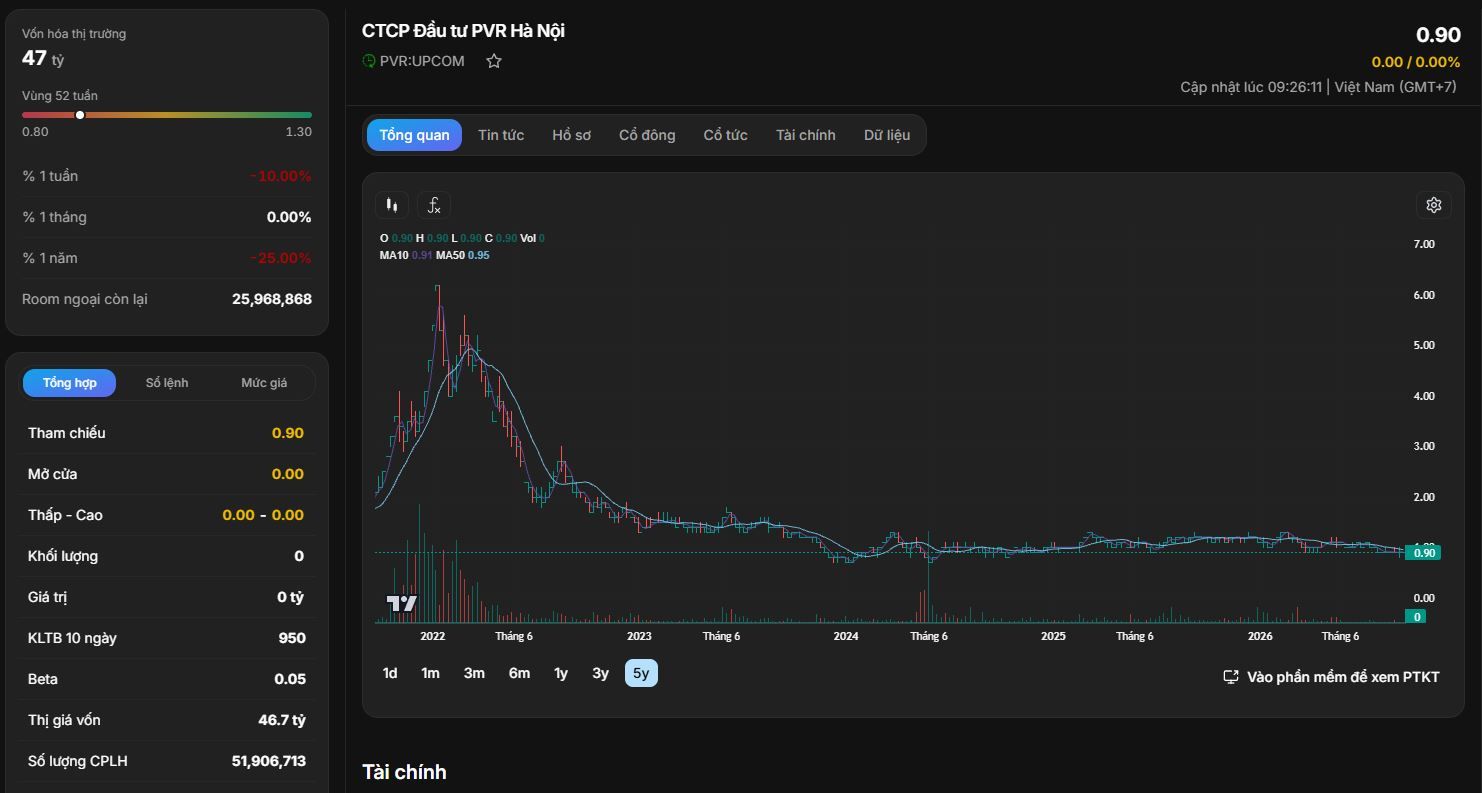Open the candlestick chart type selector

point(392,205)
